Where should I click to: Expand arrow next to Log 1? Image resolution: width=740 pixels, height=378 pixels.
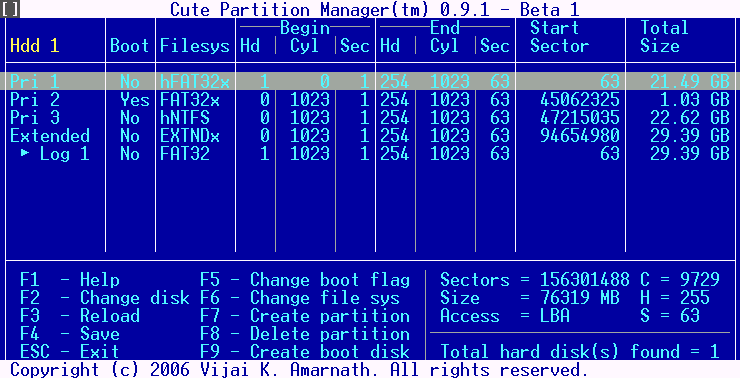pyautogui.click(x=25, y=154)
